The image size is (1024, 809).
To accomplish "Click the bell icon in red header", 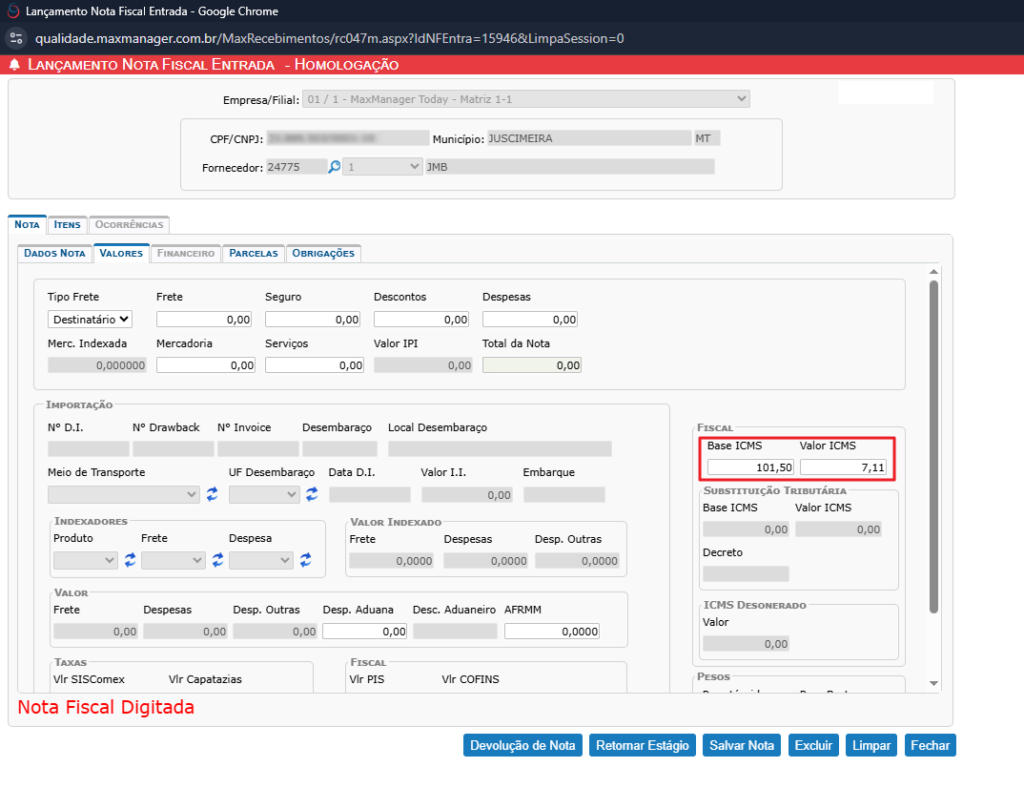I will (14, 65).
